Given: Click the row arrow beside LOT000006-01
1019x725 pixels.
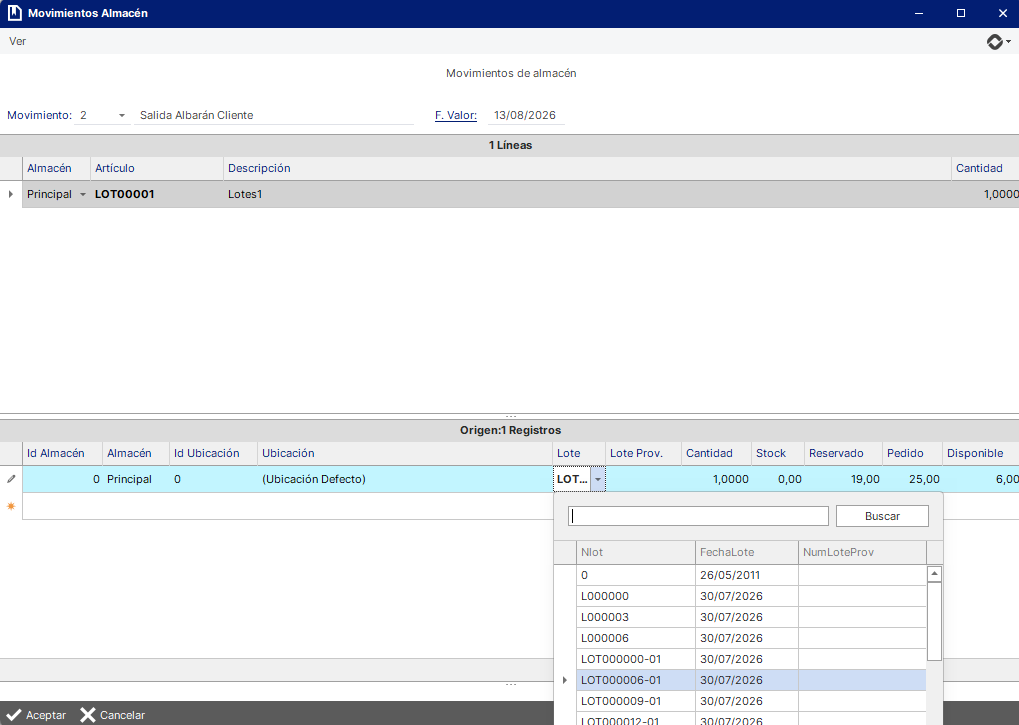Looking at the screenshot, I should [x=565, y=680].
